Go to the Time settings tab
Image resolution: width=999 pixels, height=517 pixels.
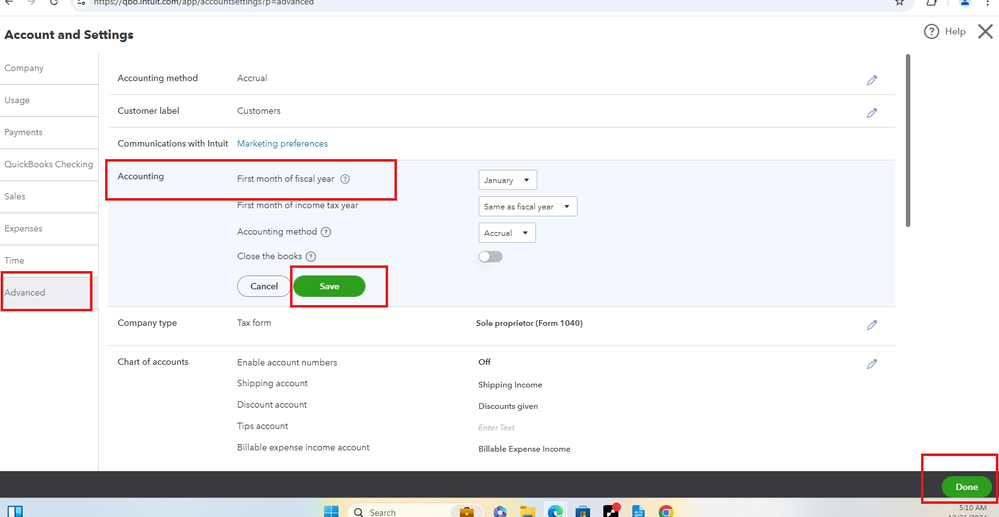[49, 260]
